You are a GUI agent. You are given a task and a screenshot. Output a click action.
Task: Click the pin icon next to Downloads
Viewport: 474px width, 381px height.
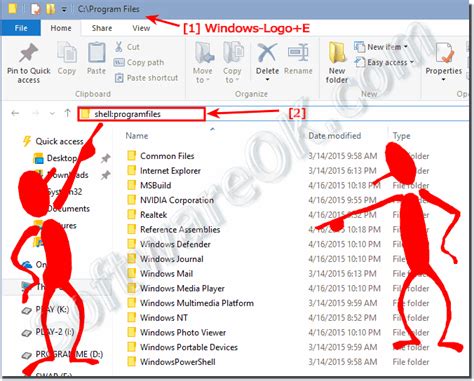[106, 175]
